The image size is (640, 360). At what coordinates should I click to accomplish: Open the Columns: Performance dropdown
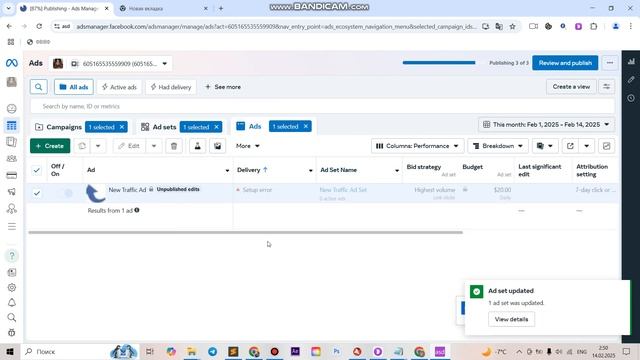point(417,146)
